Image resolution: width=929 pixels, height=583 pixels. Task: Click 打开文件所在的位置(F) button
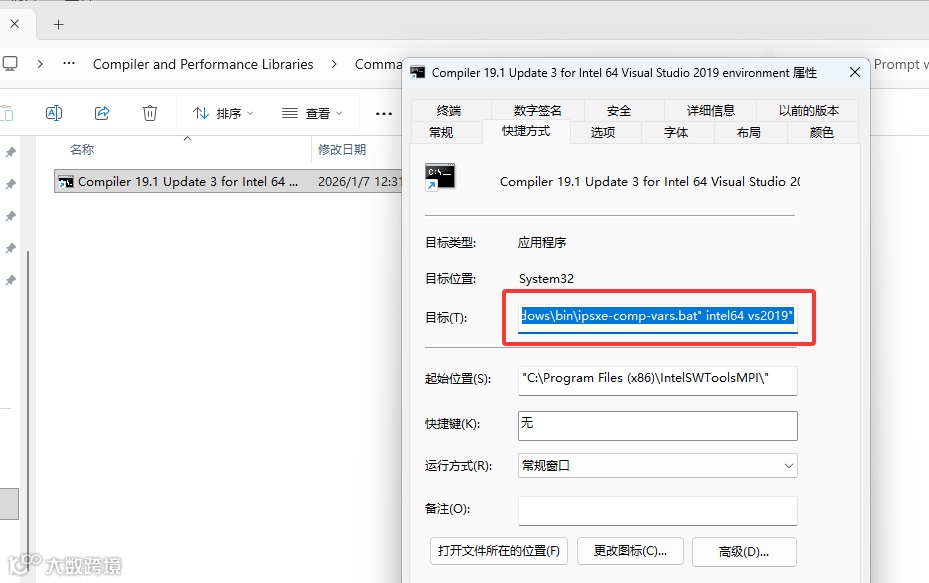[499, 551]
